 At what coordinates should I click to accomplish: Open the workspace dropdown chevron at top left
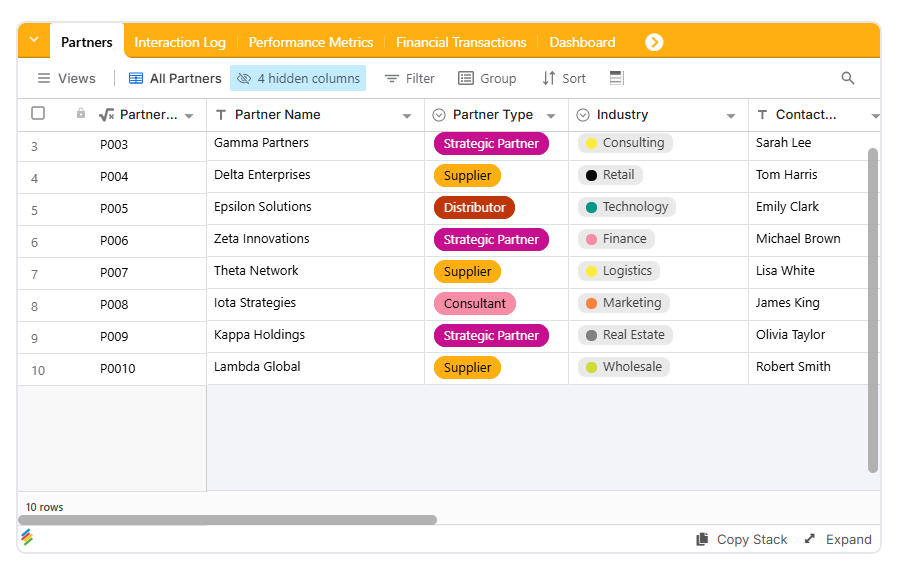point(34,40)
